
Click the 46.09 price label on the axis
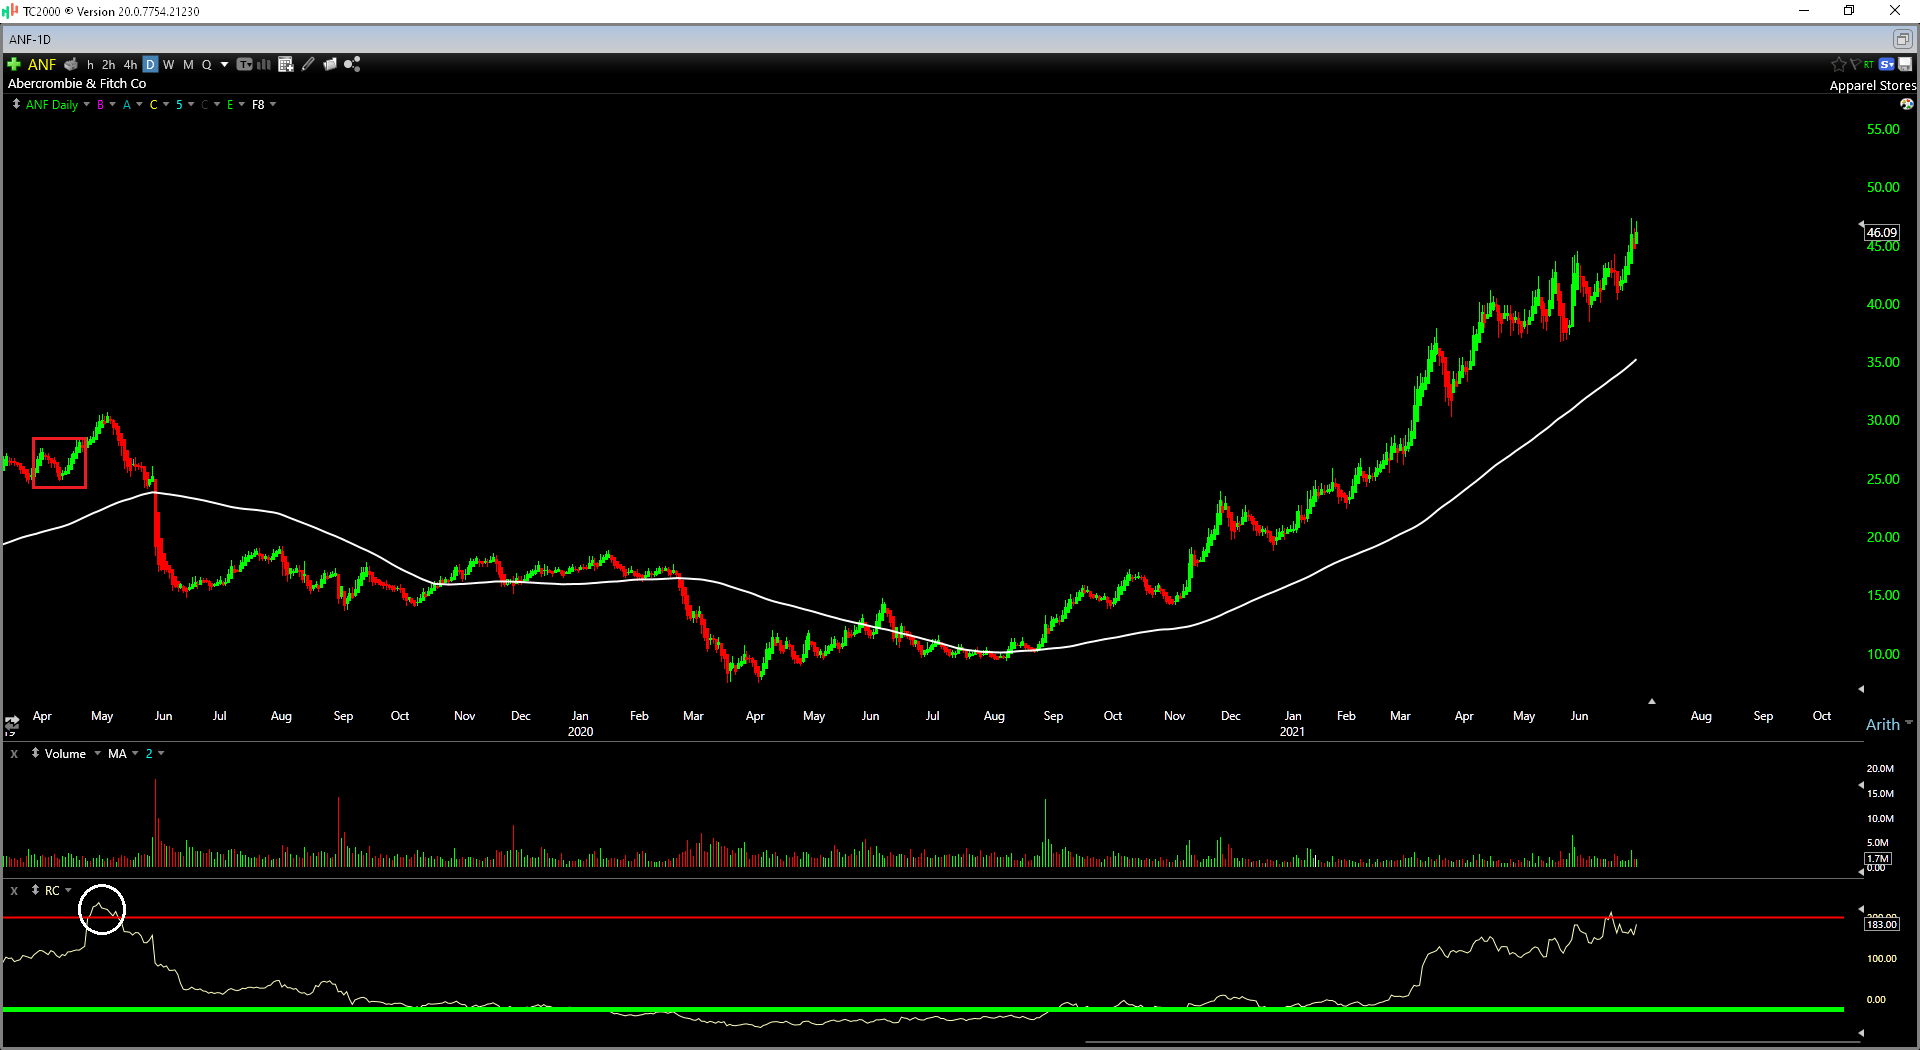tap(1881, 232)
